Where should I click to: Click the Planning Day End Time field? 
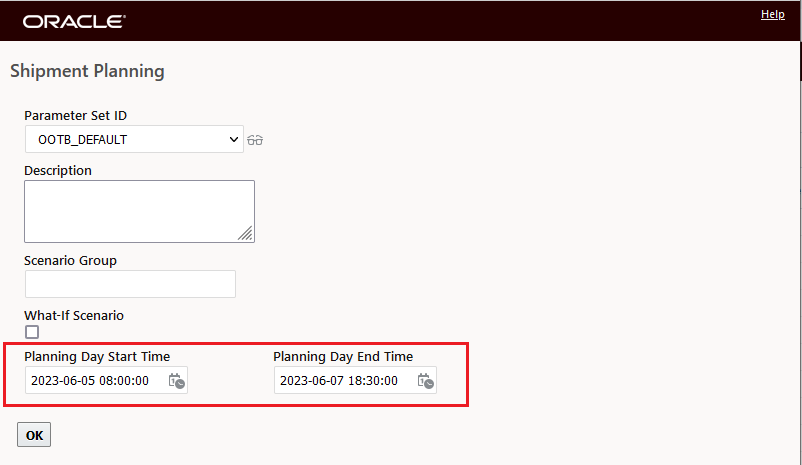pyautogui.click(x=344, y=380)
